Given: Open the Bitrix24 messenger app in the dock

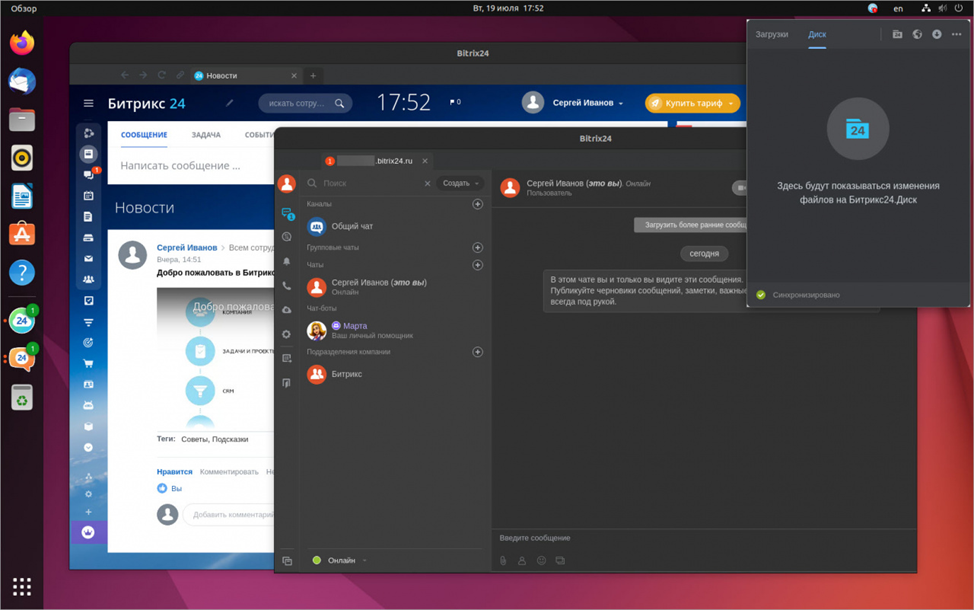Looking at the screenshot, I should [22, 359].
